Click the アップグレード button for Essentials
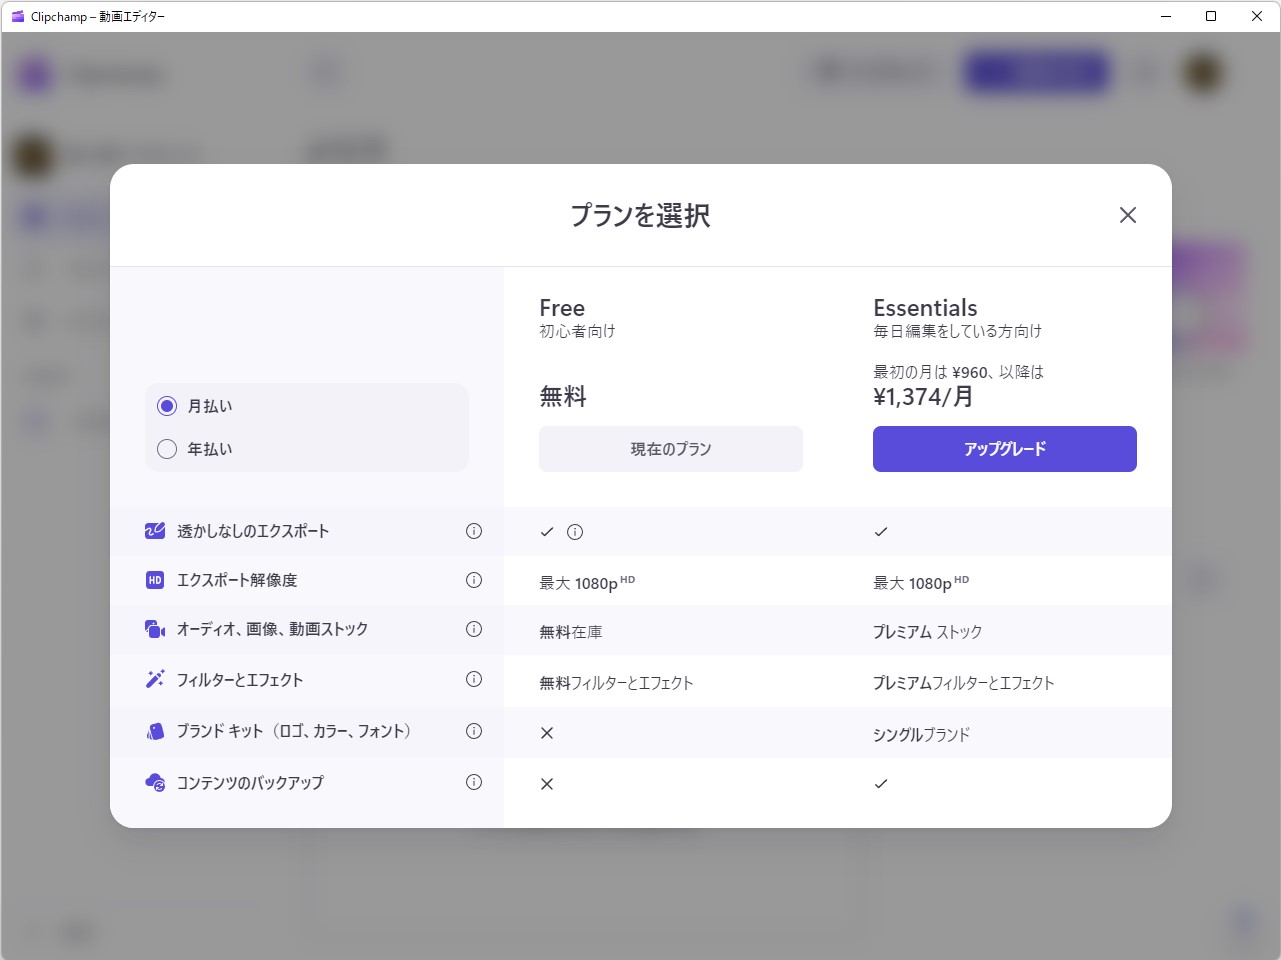This screenshot has height=960, width=1281. point(1003,449)
